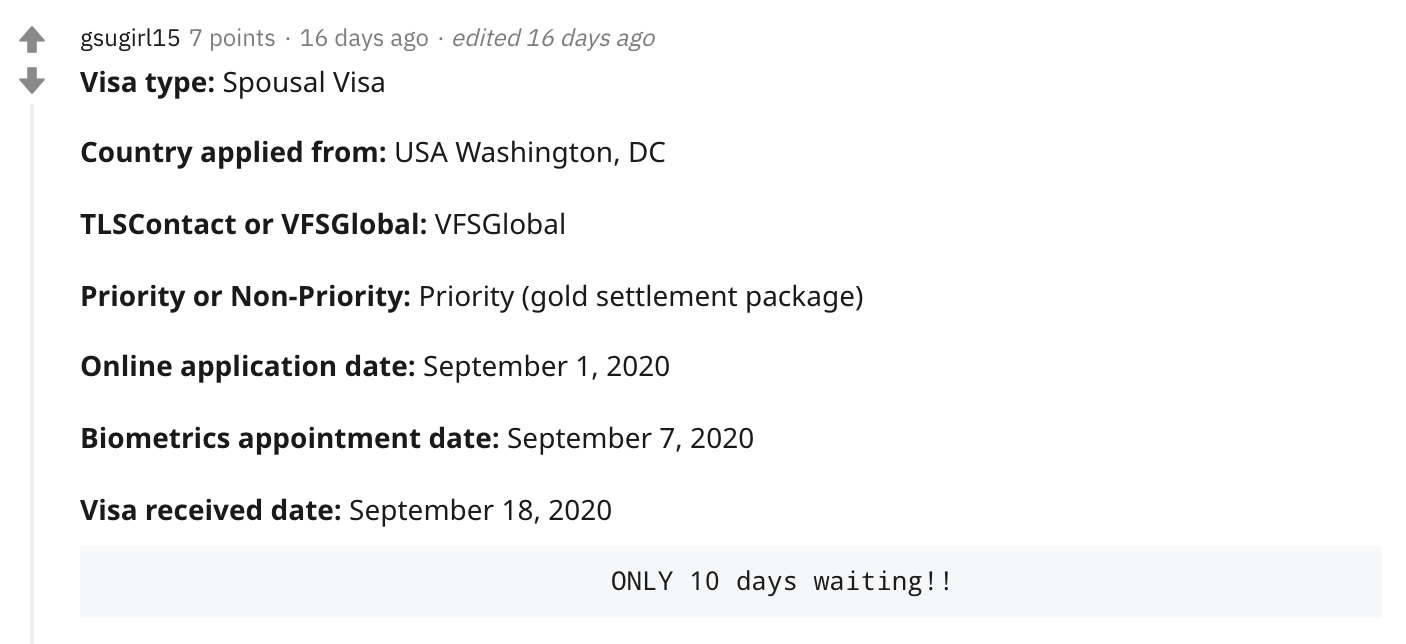Click the edited 16 days ago label
Screen dimensions: 1406x644
553,38
